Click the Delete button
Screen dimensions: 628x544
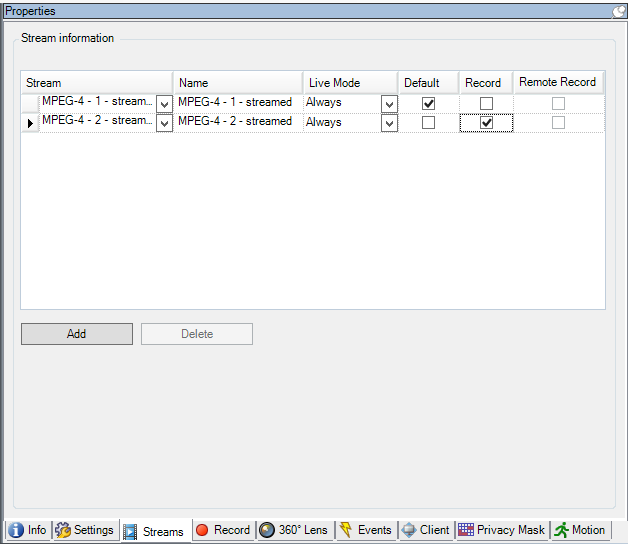[197, 334]
